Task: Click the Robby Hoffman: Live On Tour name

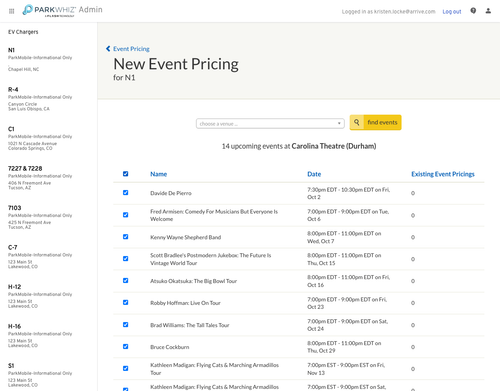Action: click(x=185, y=303)
